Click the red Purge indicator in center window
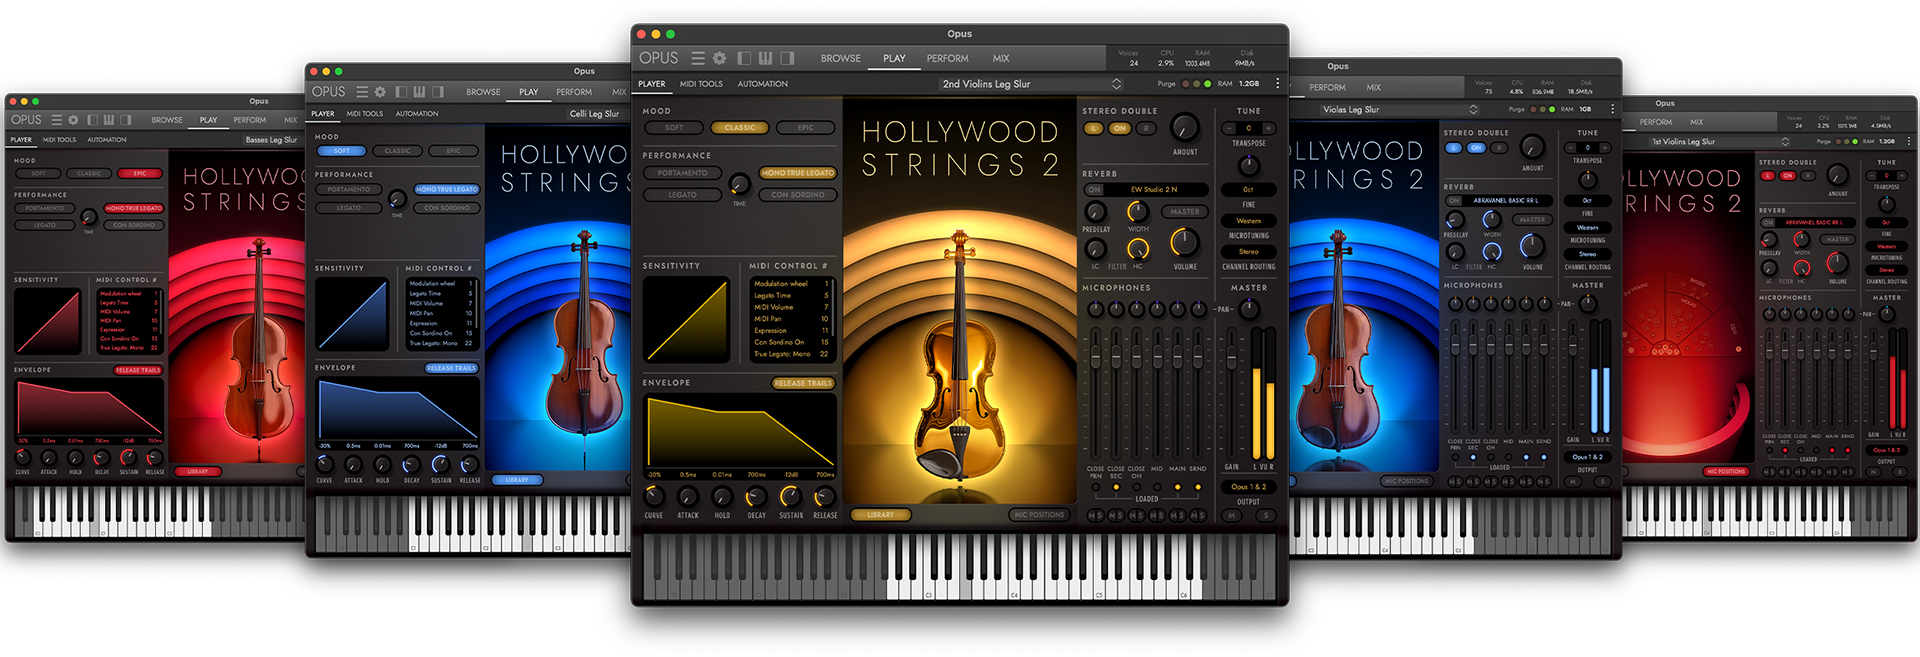The width and height of the screenshot is (1920, 657). (1186, 84)
